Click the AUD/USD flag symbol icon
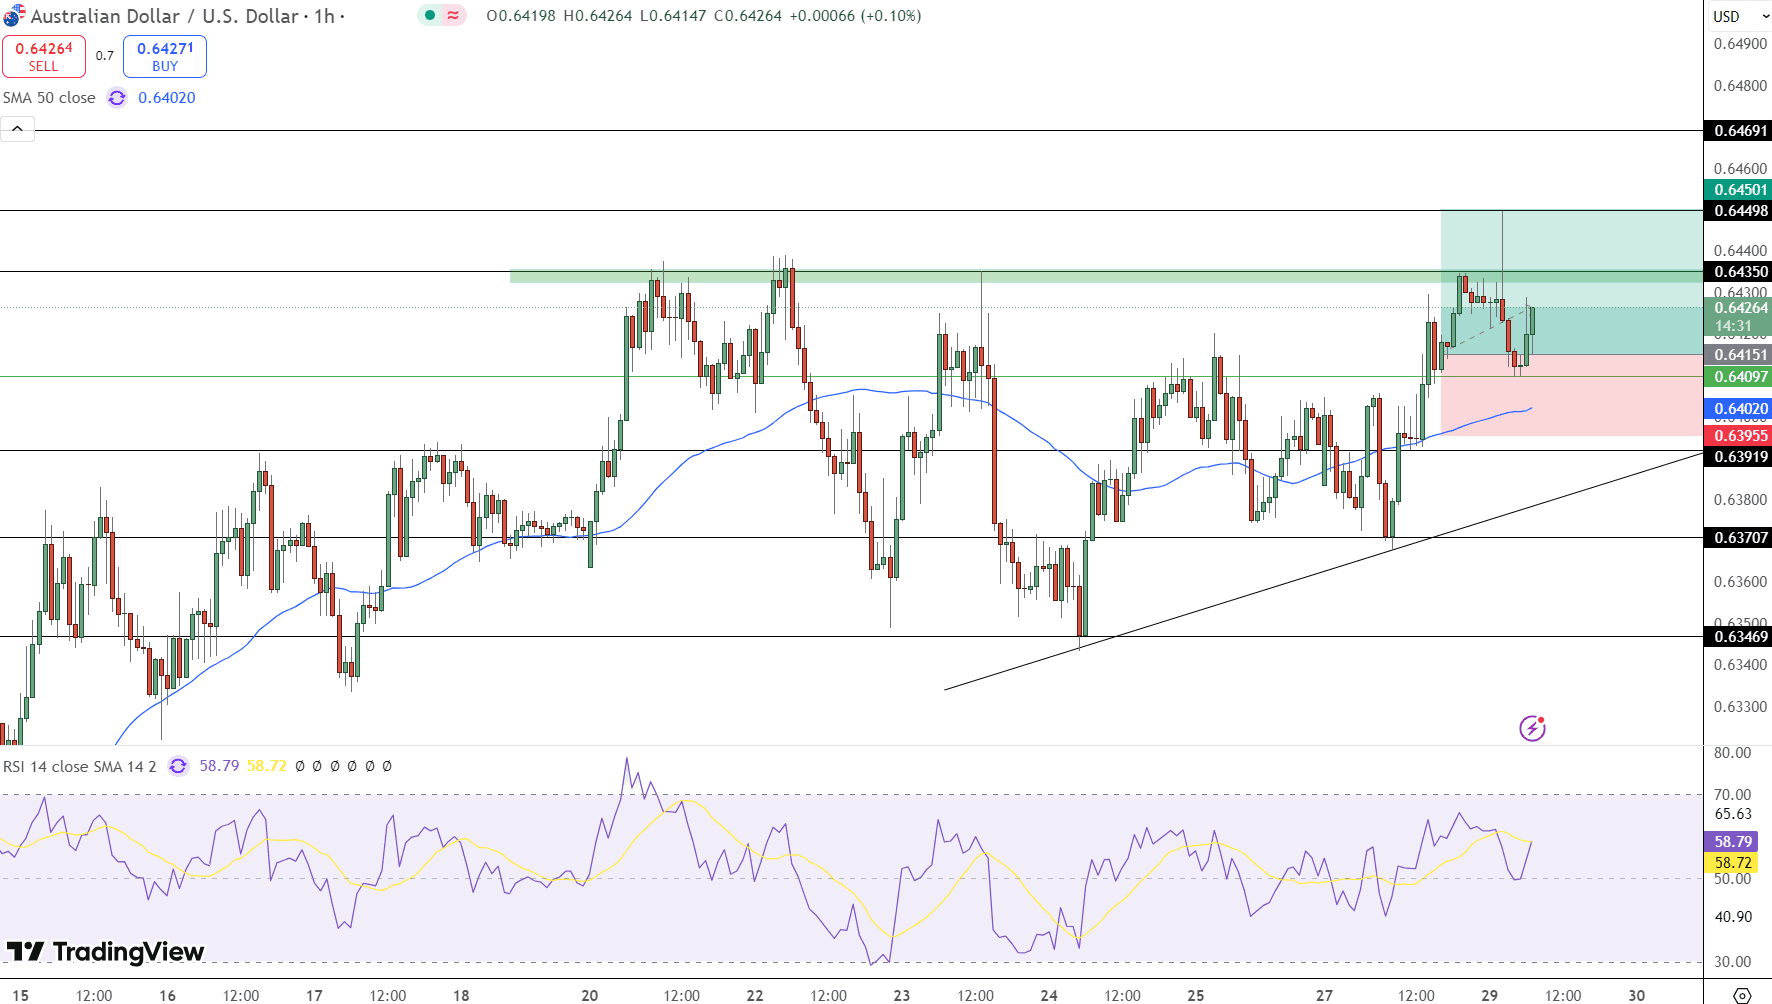 coord(14,16)
